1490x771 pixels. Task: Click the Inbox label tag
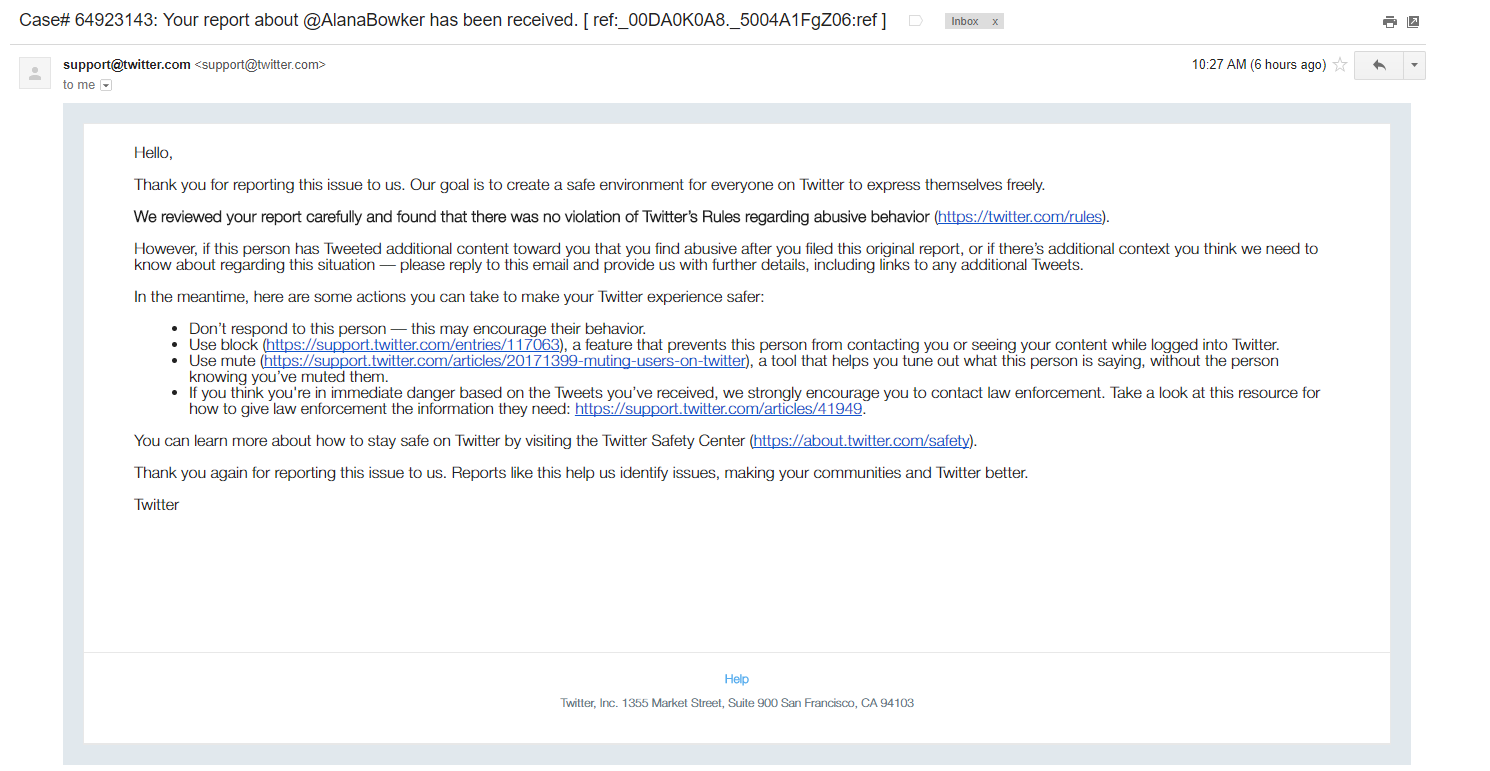(965, 21)
